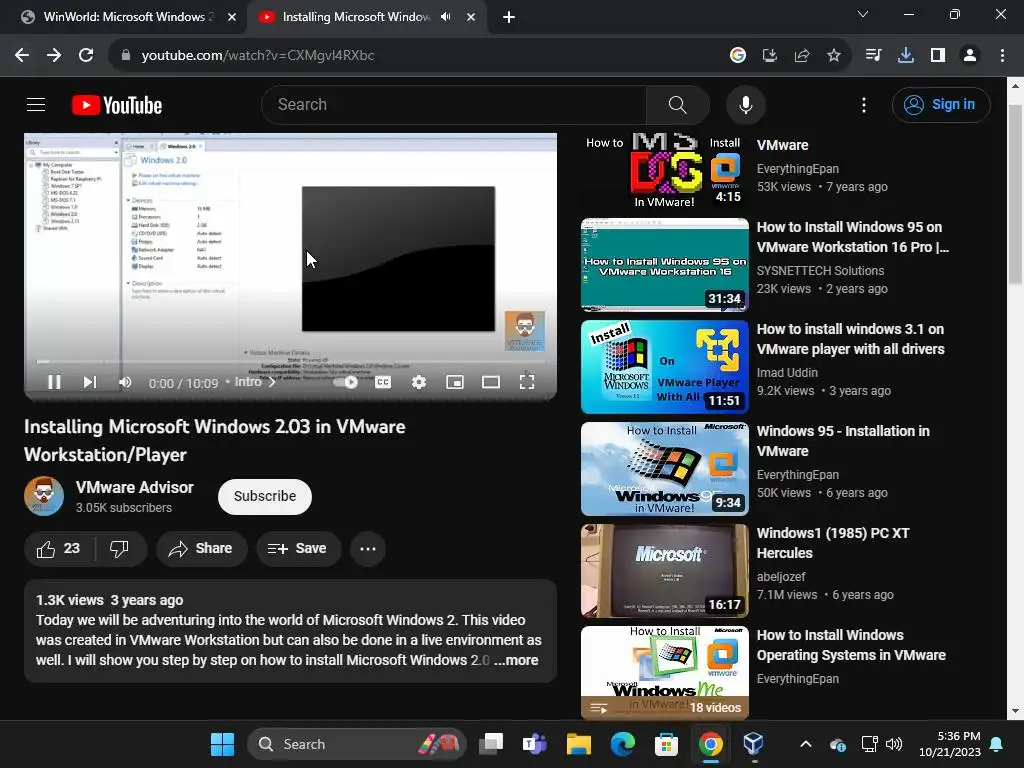
Task: Open Install Windows Operating Systems playlist
Action: (x=851, y=645)
